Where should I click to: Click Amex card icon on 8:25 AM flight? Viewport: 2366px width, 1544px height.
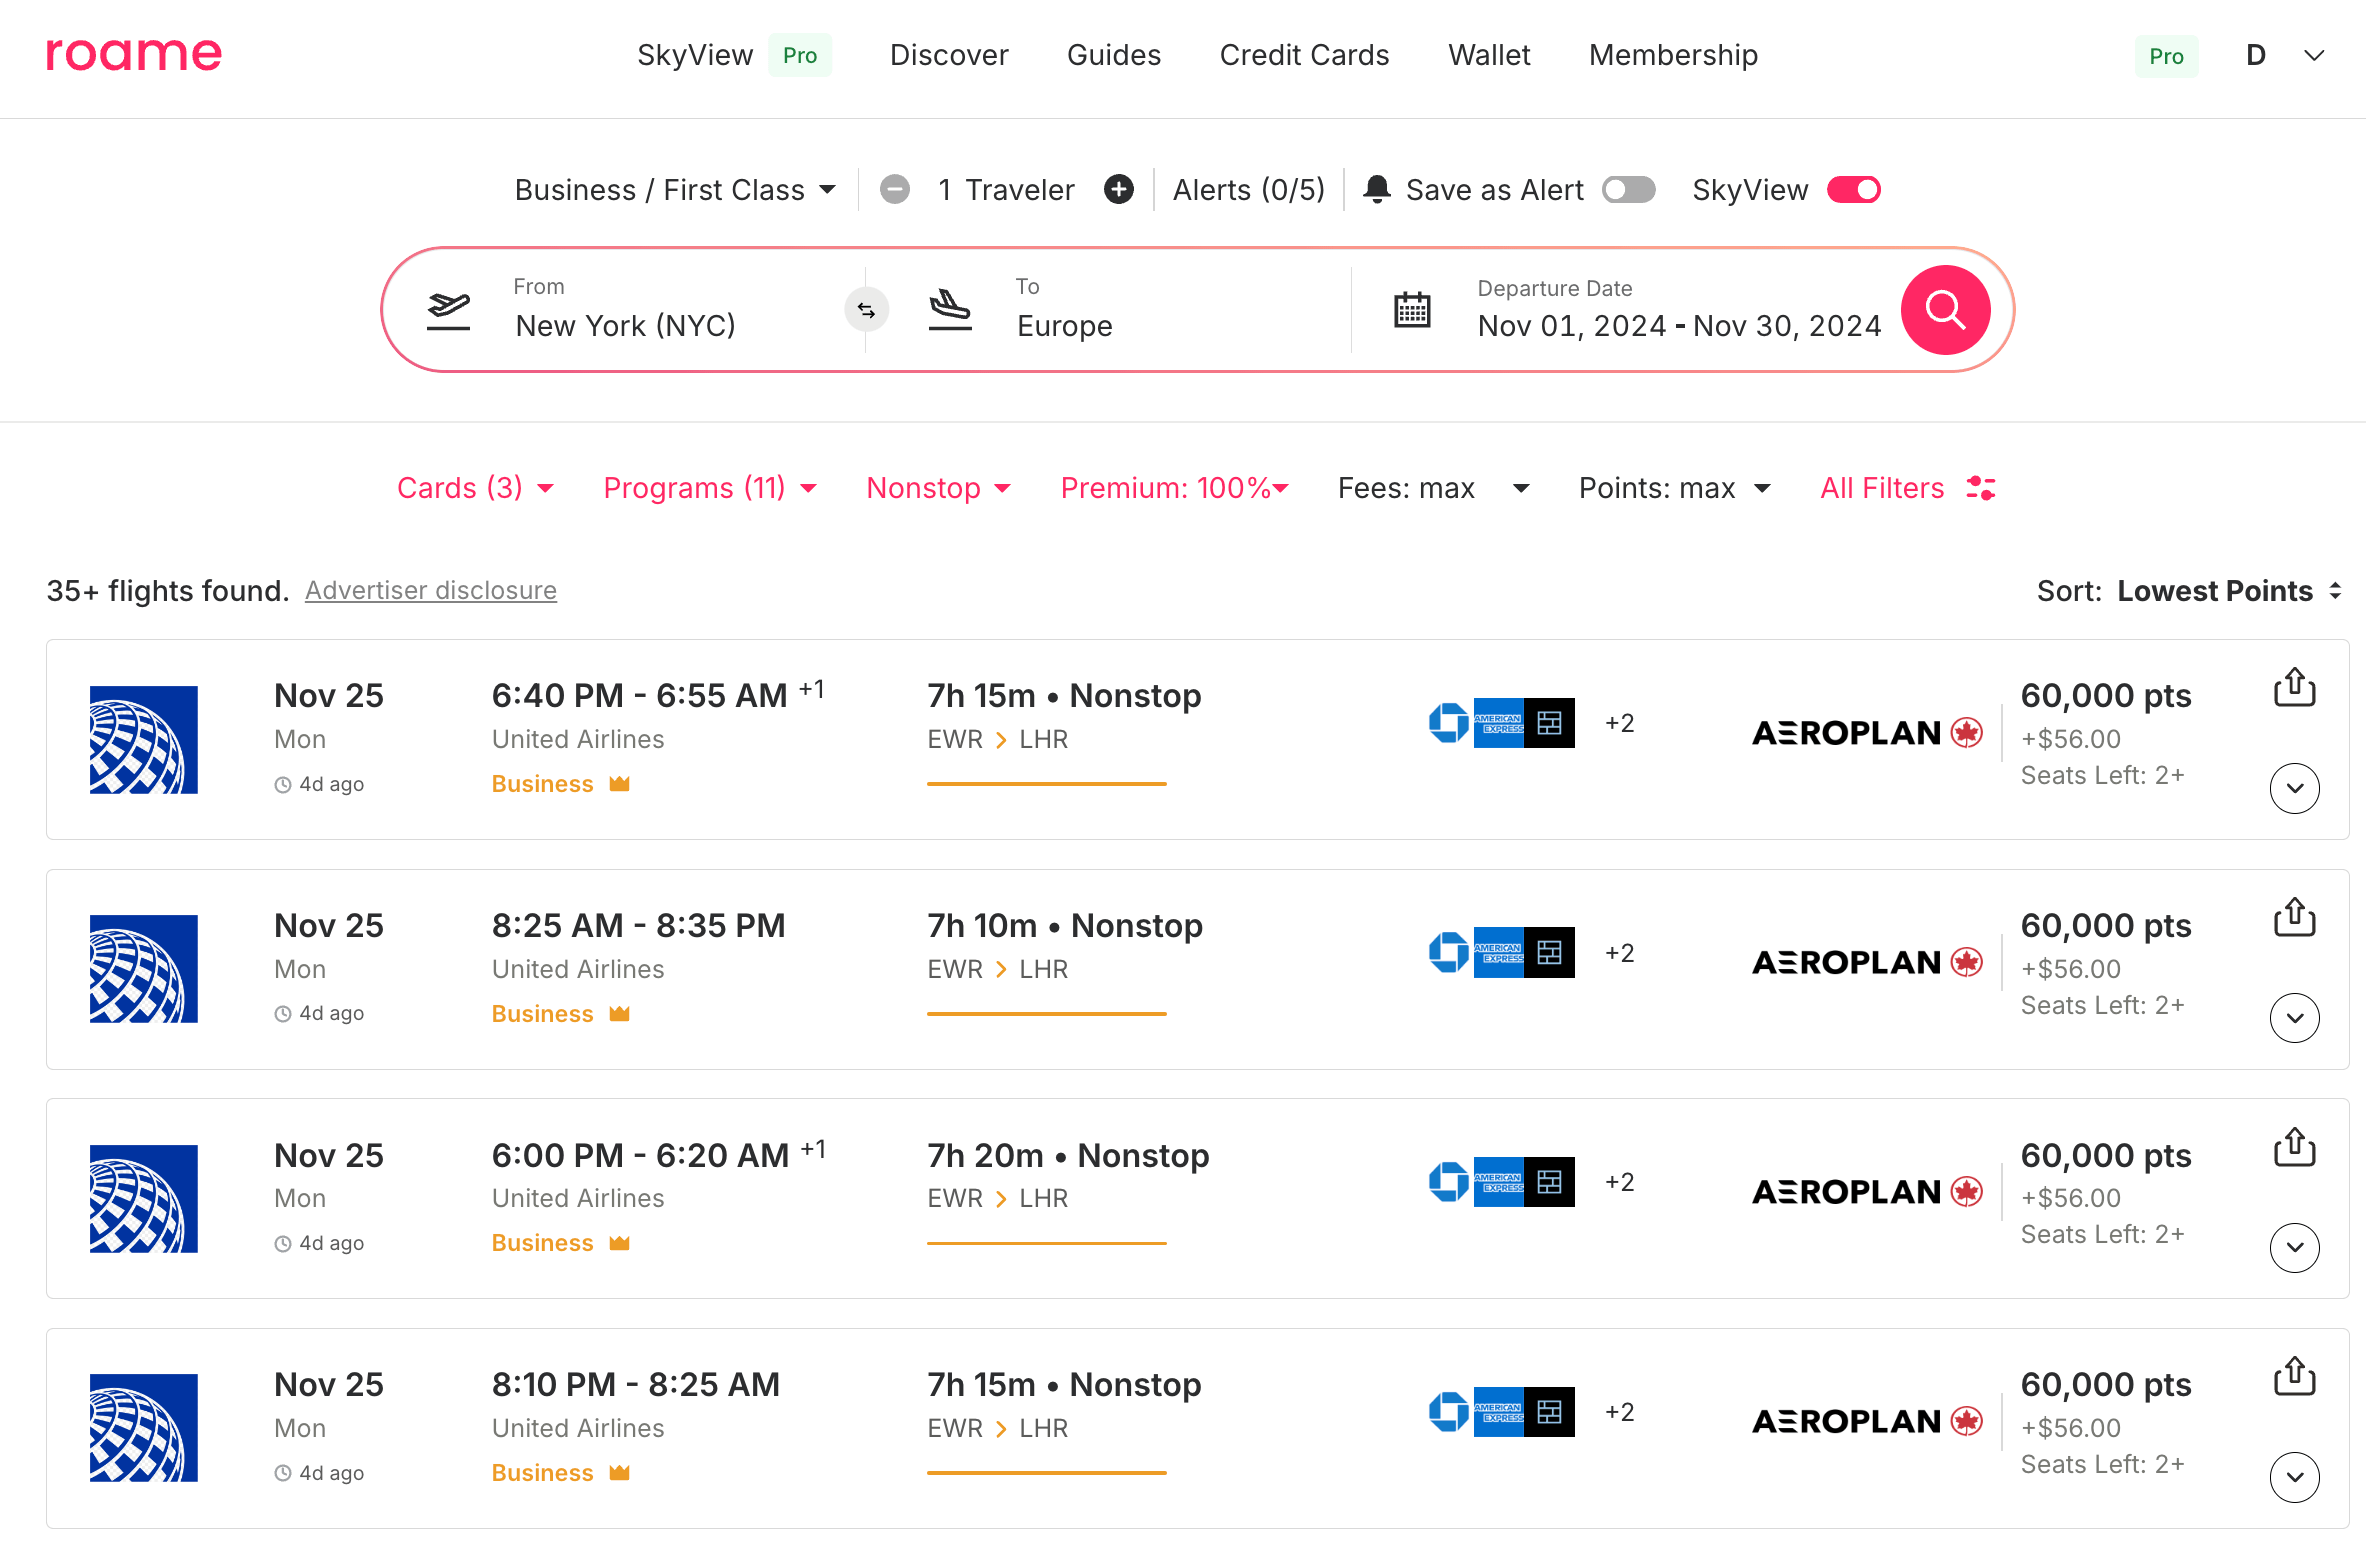pos(1499,953)
